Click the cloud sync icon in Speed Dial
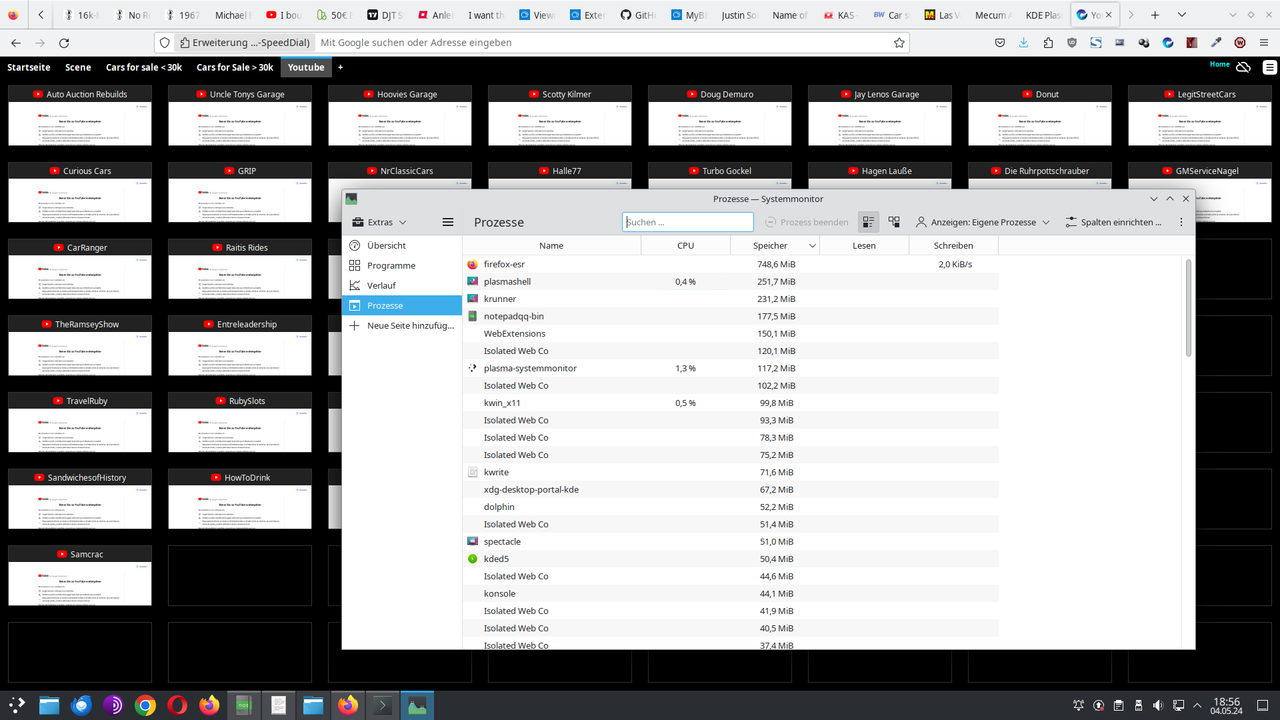This screenshot has height=720, width=1280. [1243, 67]
